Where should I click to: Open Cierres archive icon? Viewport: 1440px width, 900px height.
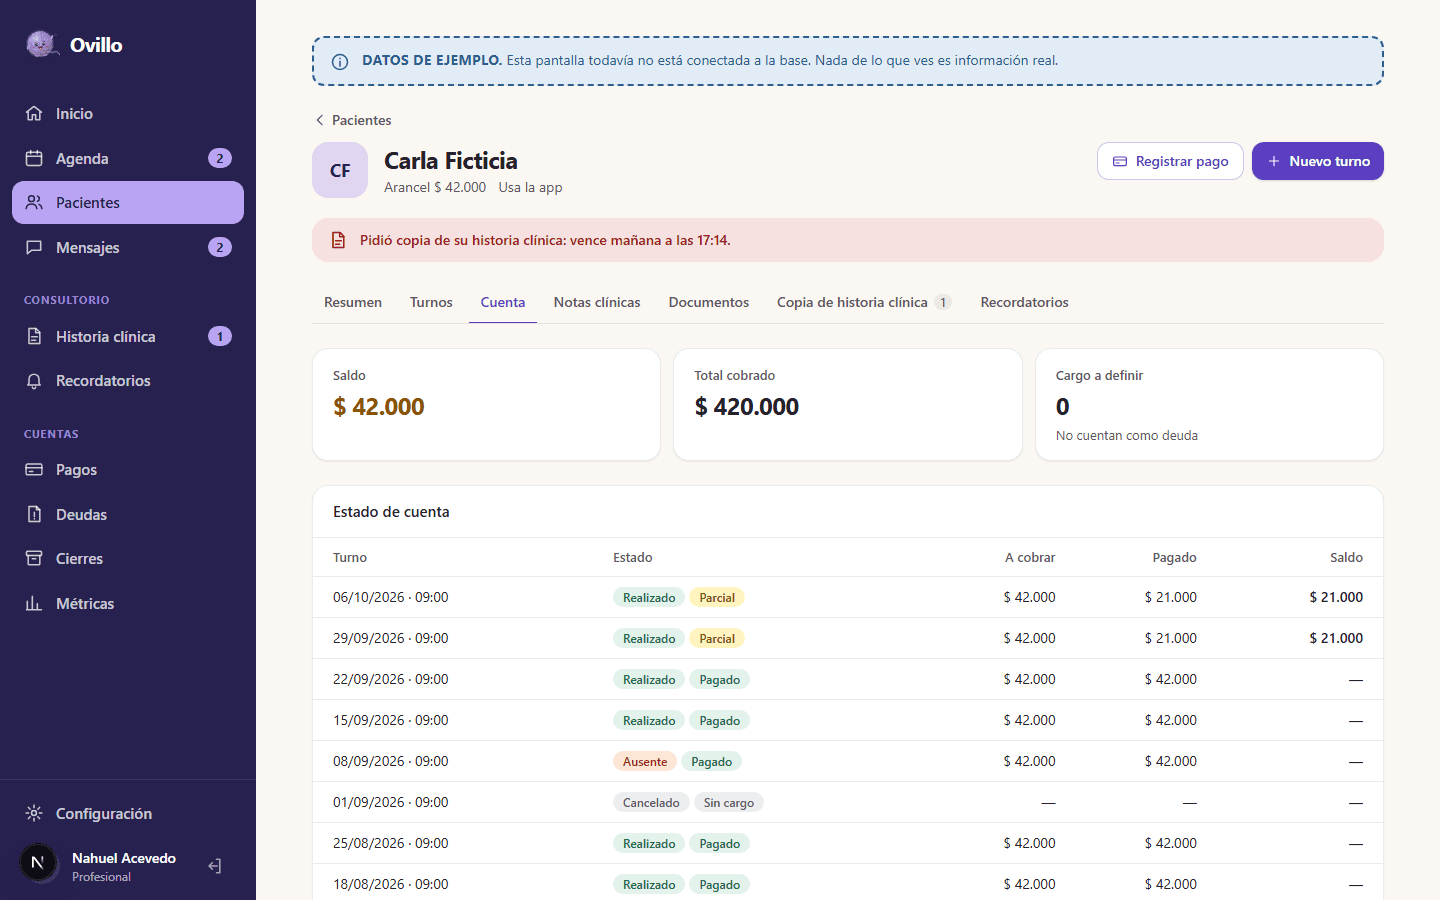34,558
